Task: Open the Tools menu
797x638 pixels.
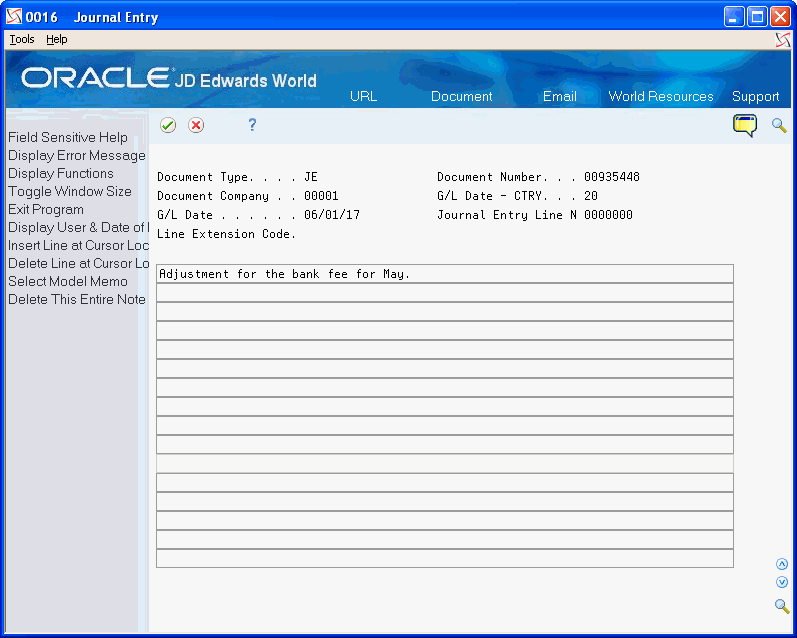Action: (22, 39)
